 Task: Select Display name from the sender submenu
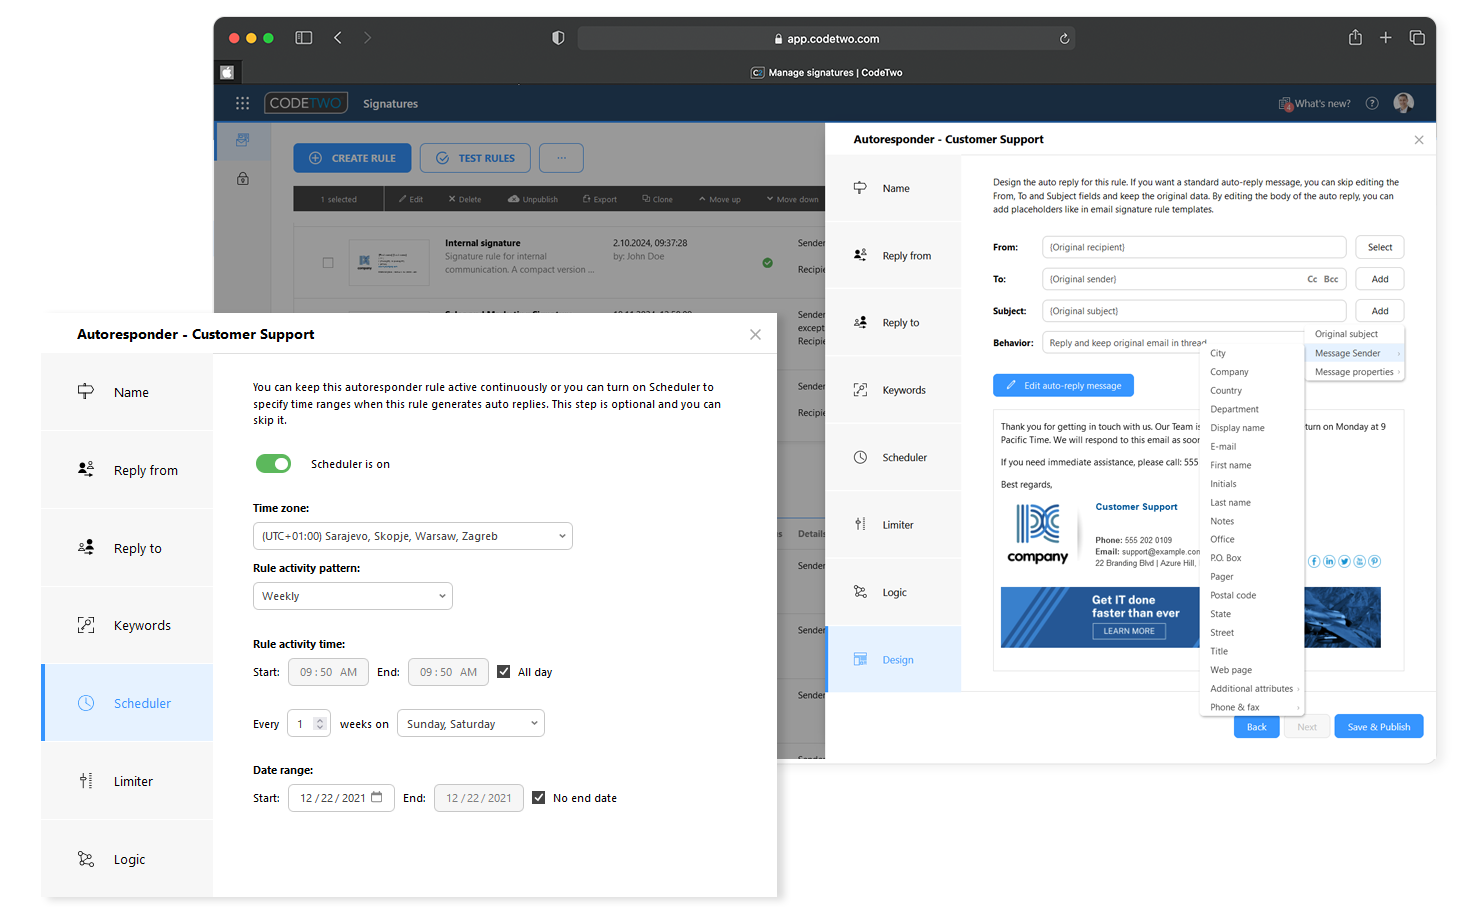point(1237,428)
